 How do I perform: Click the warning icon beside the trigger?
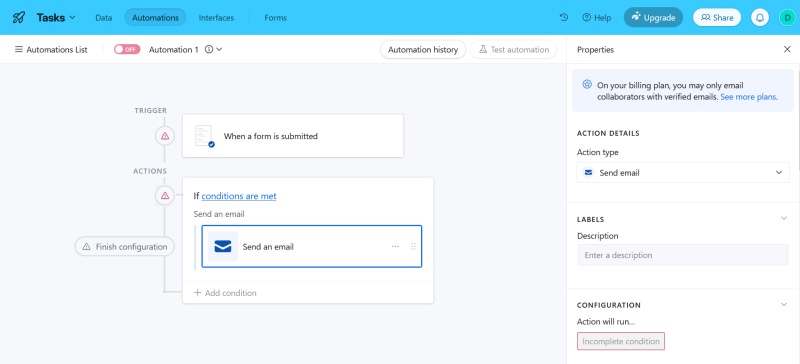(x=165, y=136)
